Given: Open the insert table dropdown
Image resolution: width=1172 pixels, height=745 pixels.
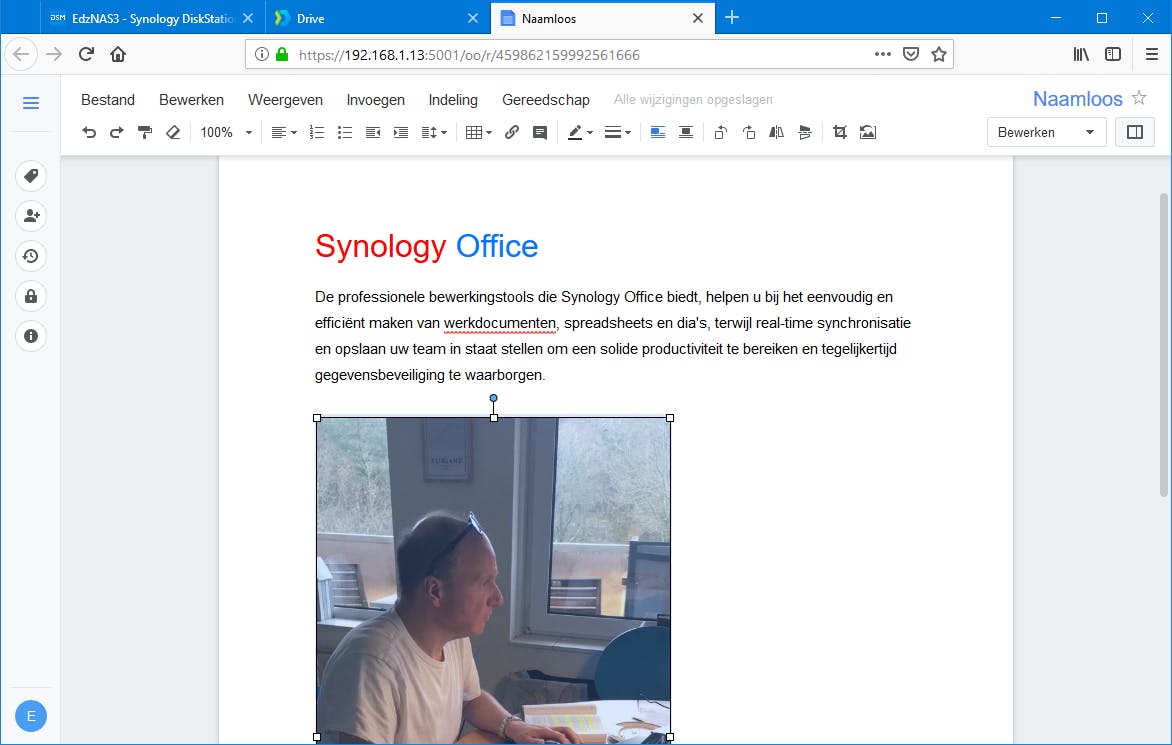Looking at the screenshot, I should point(478,132).
